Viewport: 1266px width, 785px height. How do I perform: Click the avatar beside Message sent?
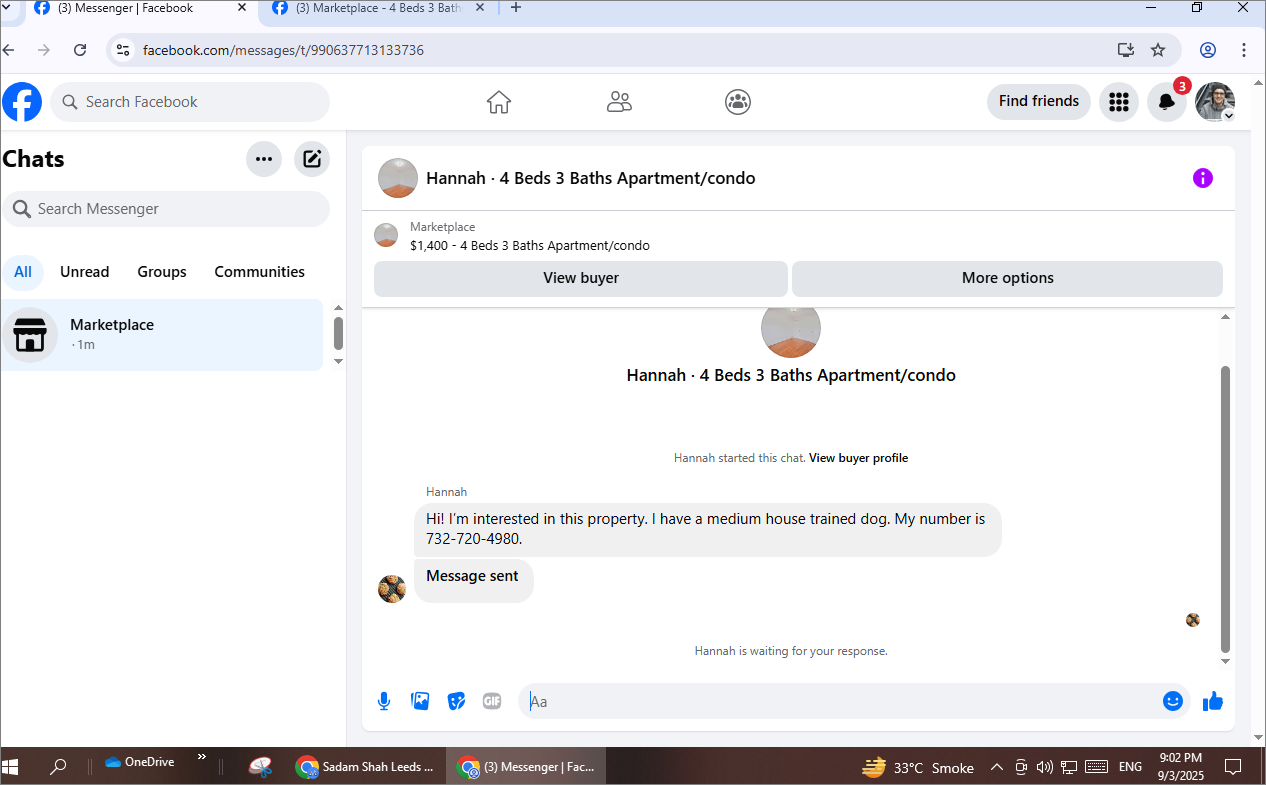(392, 589)
